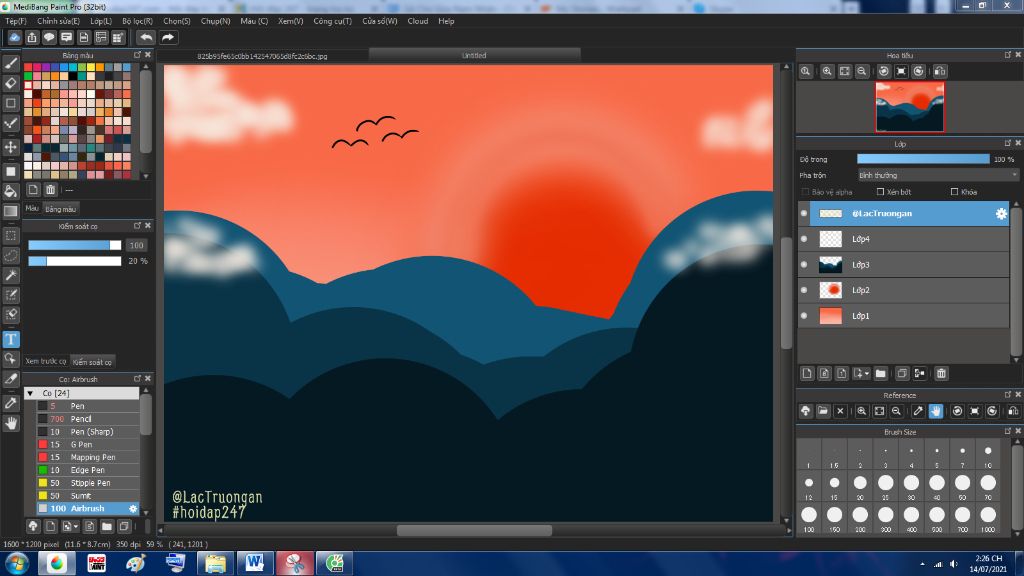Open the Bộ lọc(R) menu
The height and width of the screenshot is (576, 1024).
[137, 21]
